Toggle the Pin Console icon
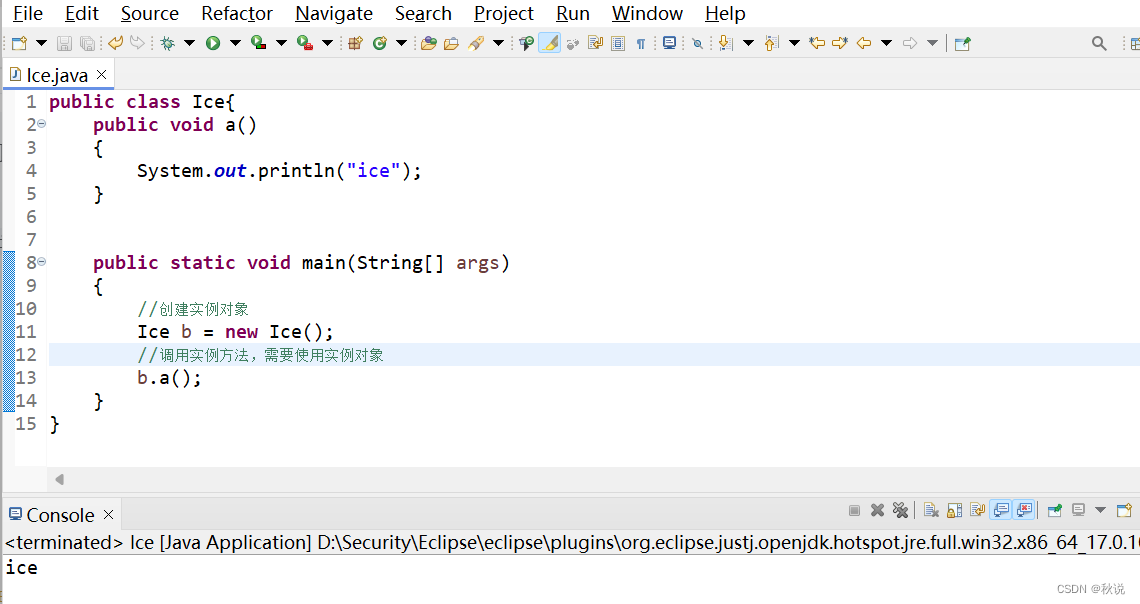 pyautogui.click(x=1055, y=510)
